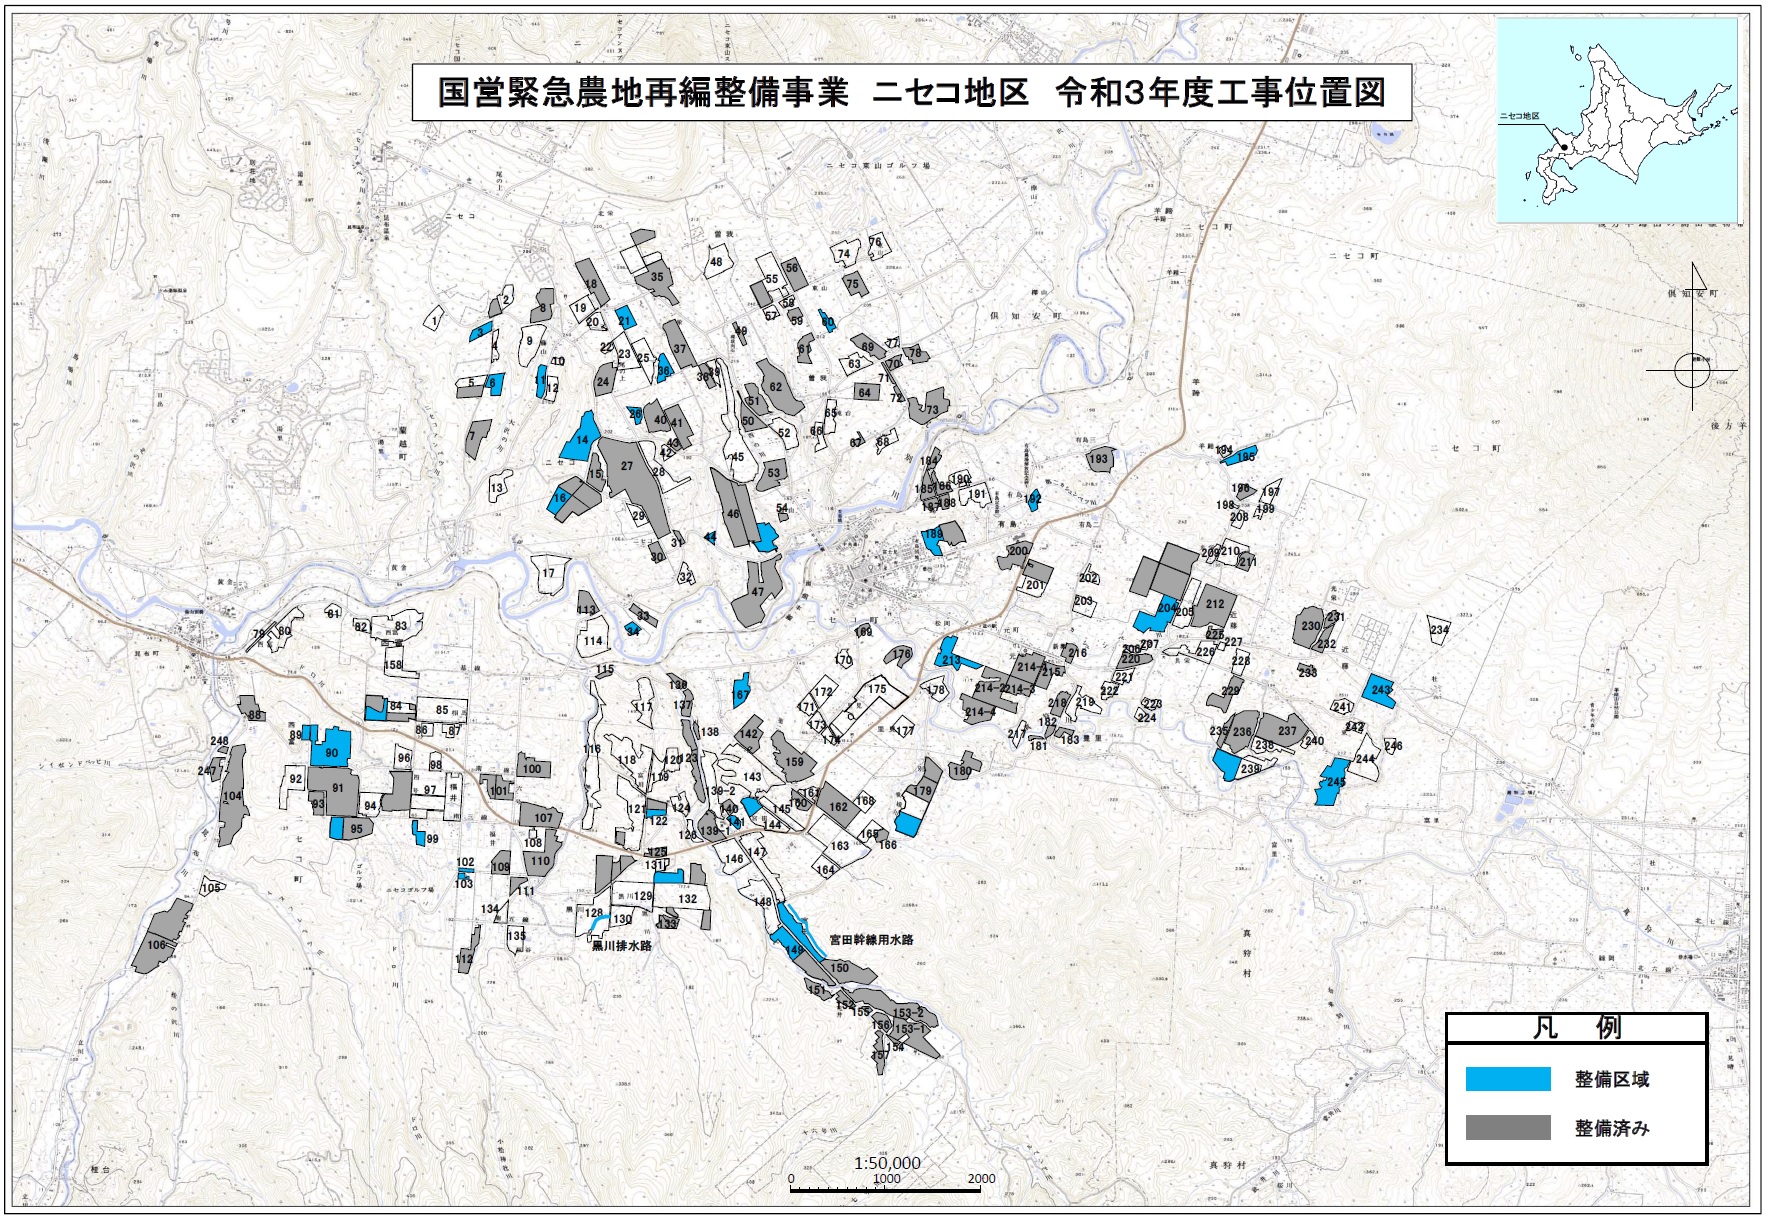Select grey parcel number 179
This screenshot has height=1218, width=1765.
coord(924,787)
